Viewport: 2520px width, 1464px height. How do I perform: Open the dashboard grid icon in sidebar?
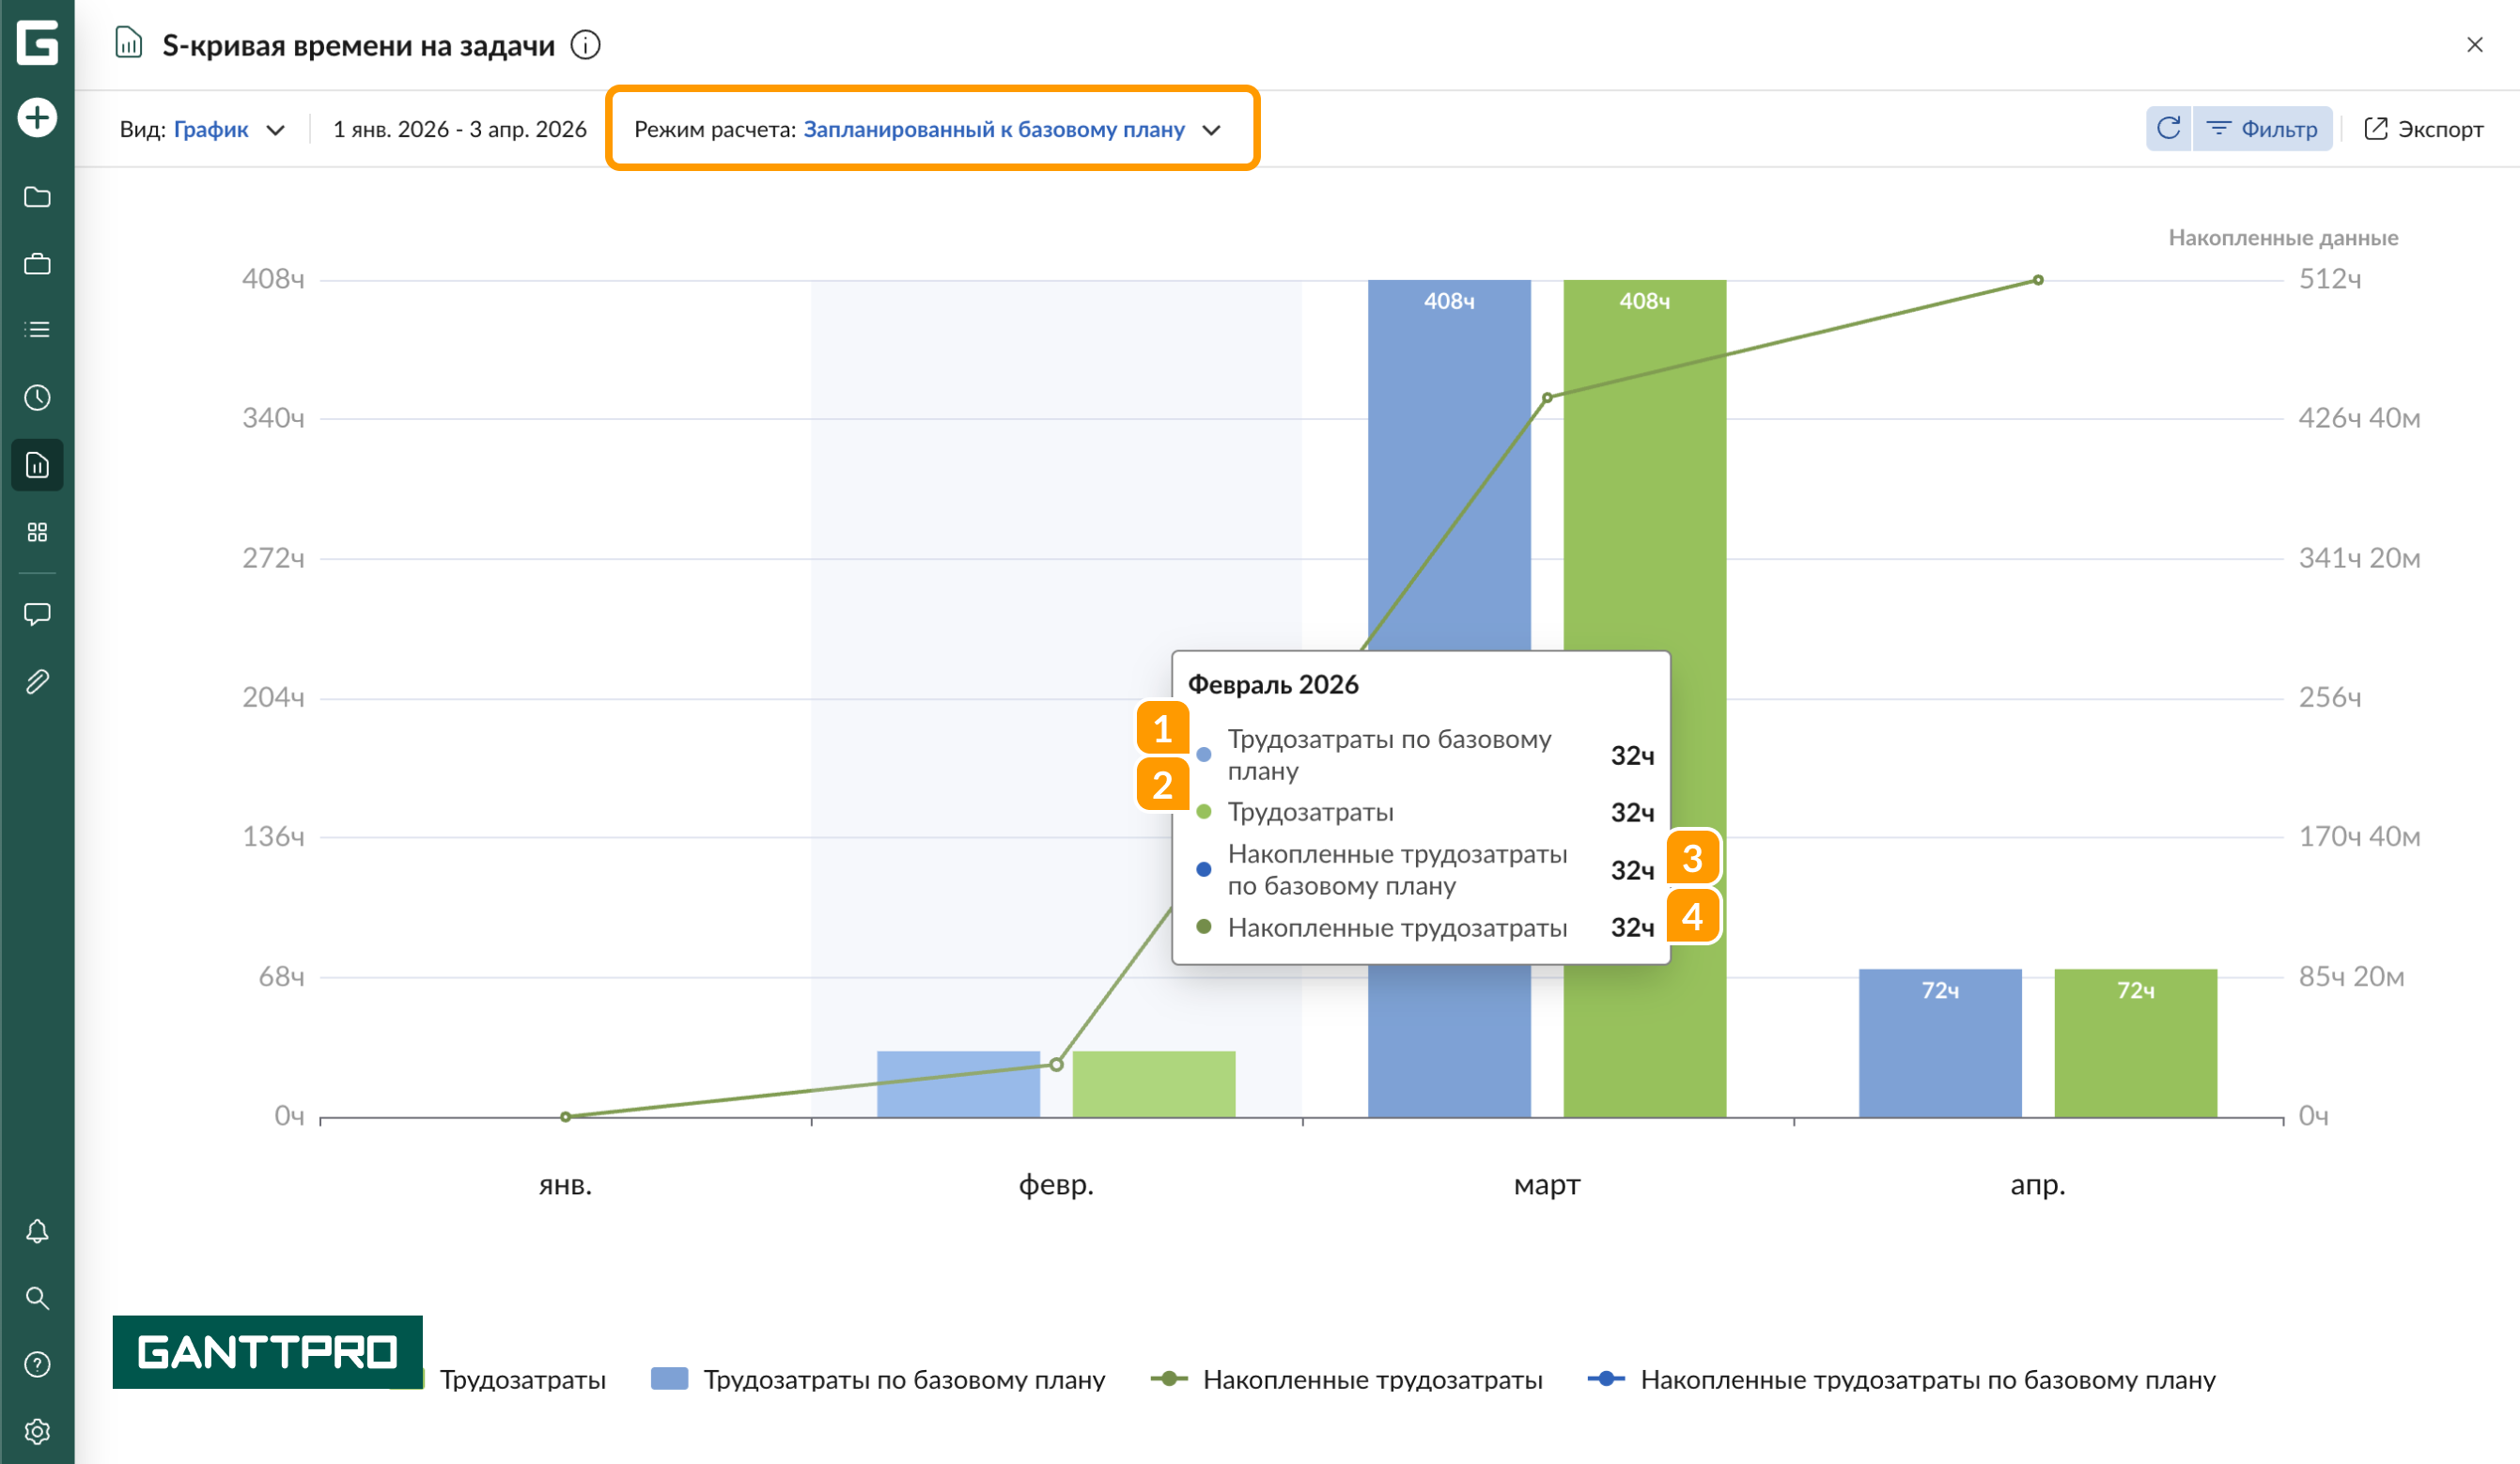click(37, 532)
